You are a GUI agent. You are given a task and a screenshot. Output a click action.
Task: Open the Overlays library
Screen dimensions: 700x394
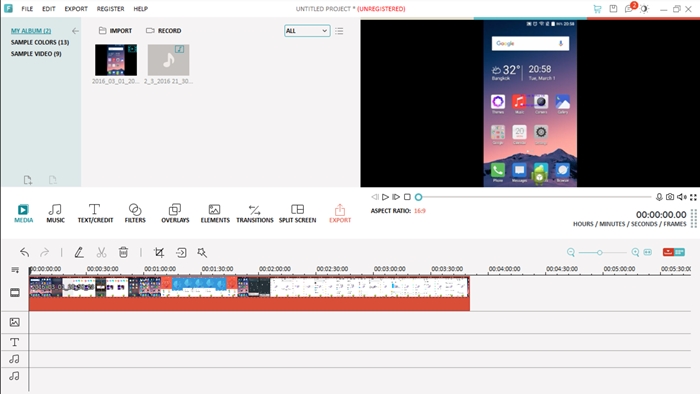click(175, 213)
